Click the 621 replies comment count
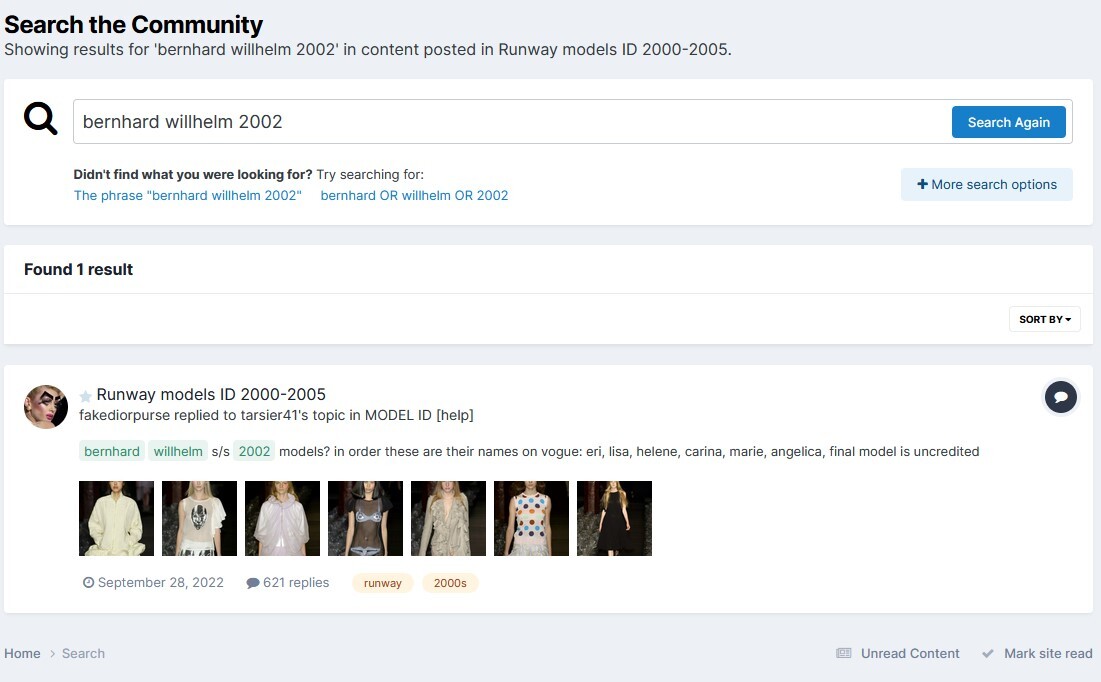The height and width of the screenshot is (682, 1101). pyautogui.click(x=288, y=582)
